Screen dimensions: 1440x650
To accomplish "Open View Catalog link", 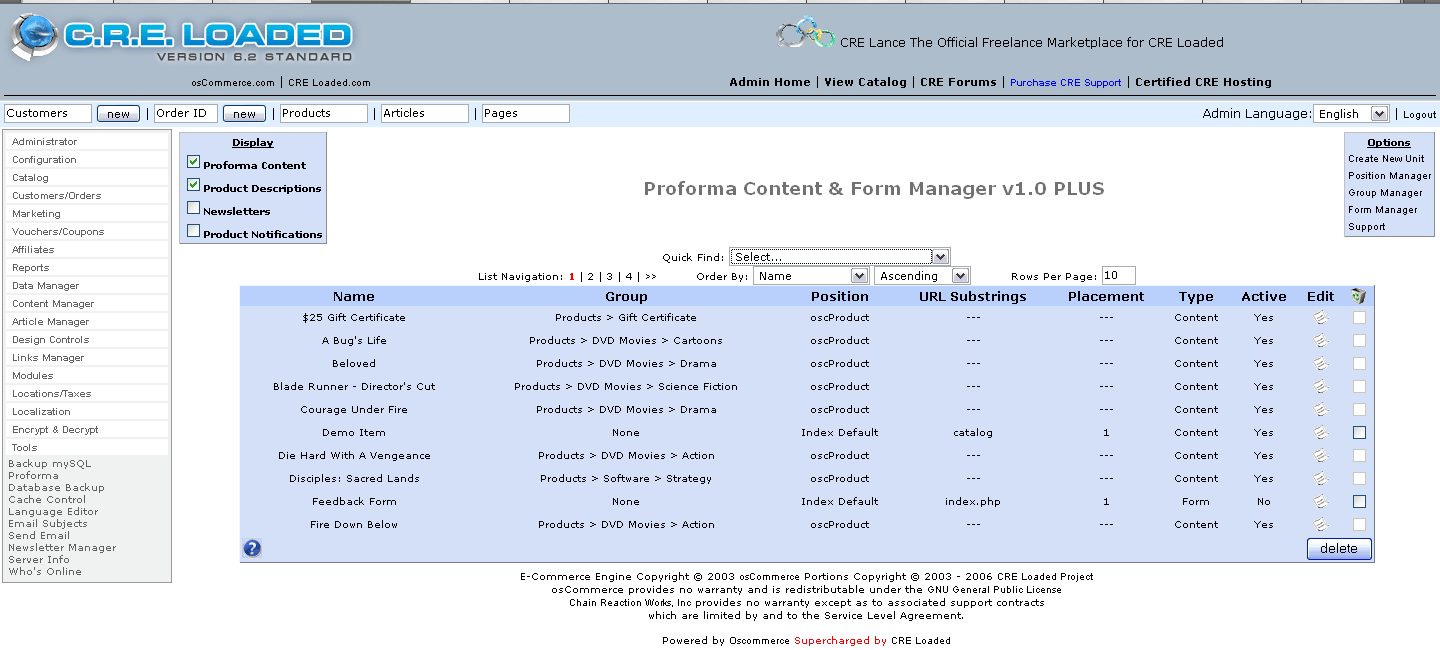I will point(865,82).
